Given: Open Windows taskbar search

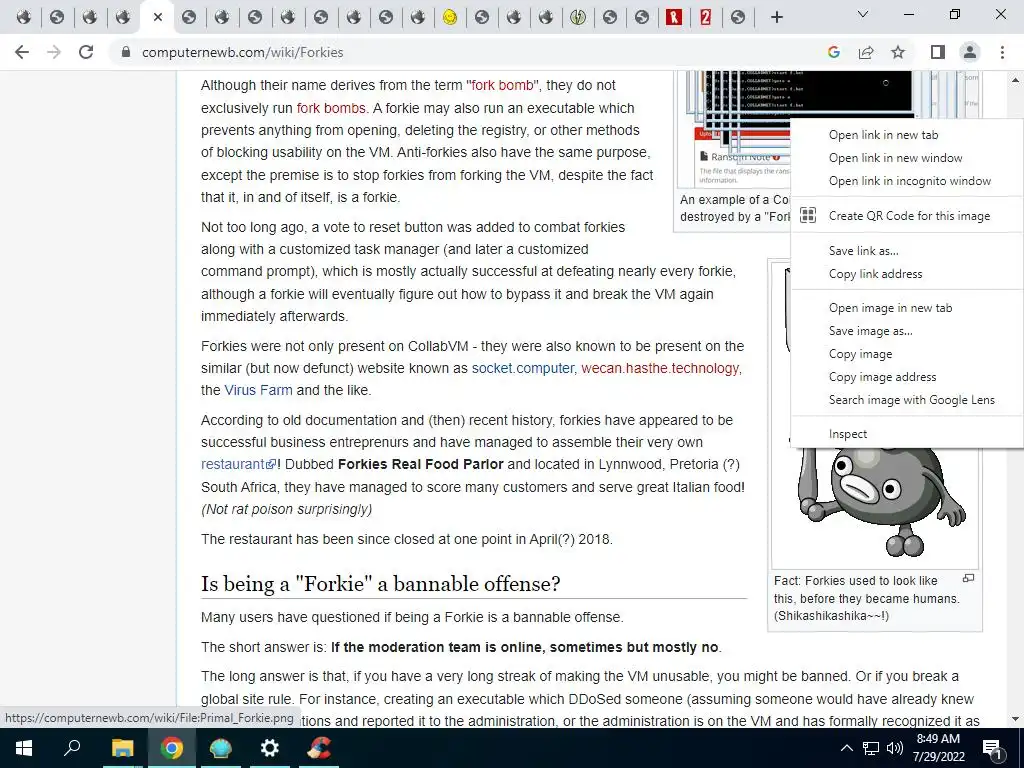Looking at the screenshot, I should (72, 748).
